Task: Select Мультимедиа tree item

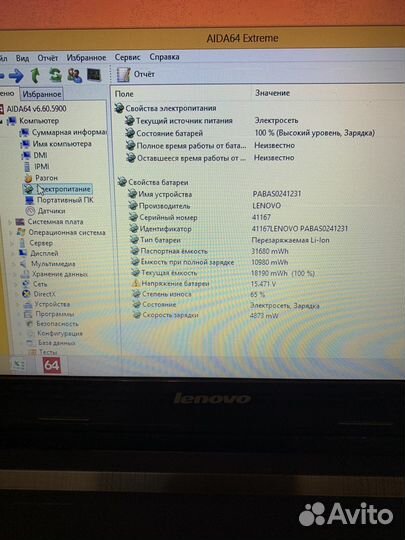Action: (47, 263)
